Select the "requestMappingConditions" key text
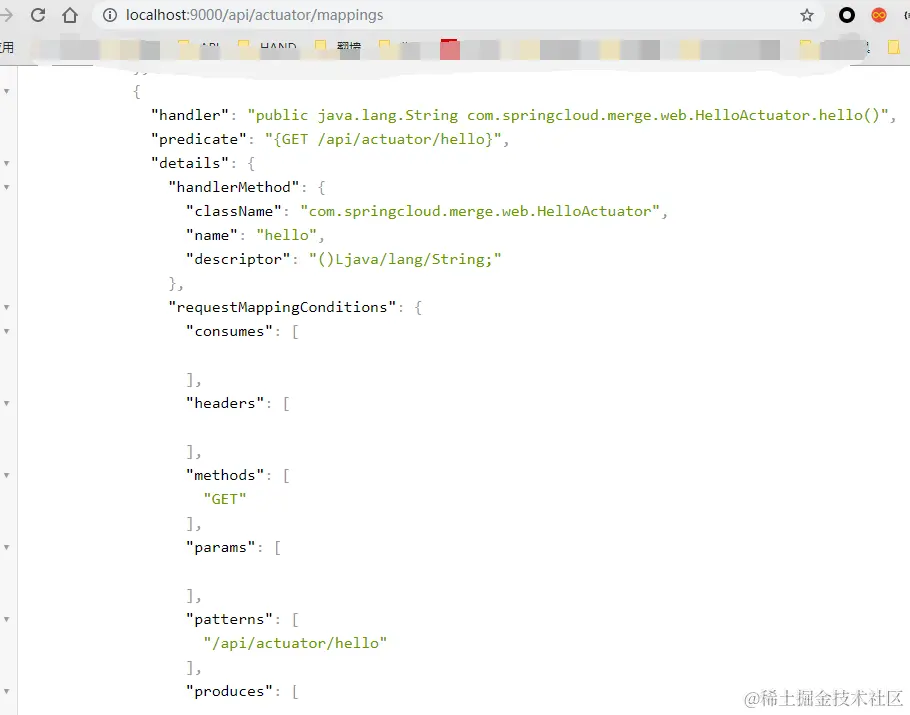 pos(282,307)
